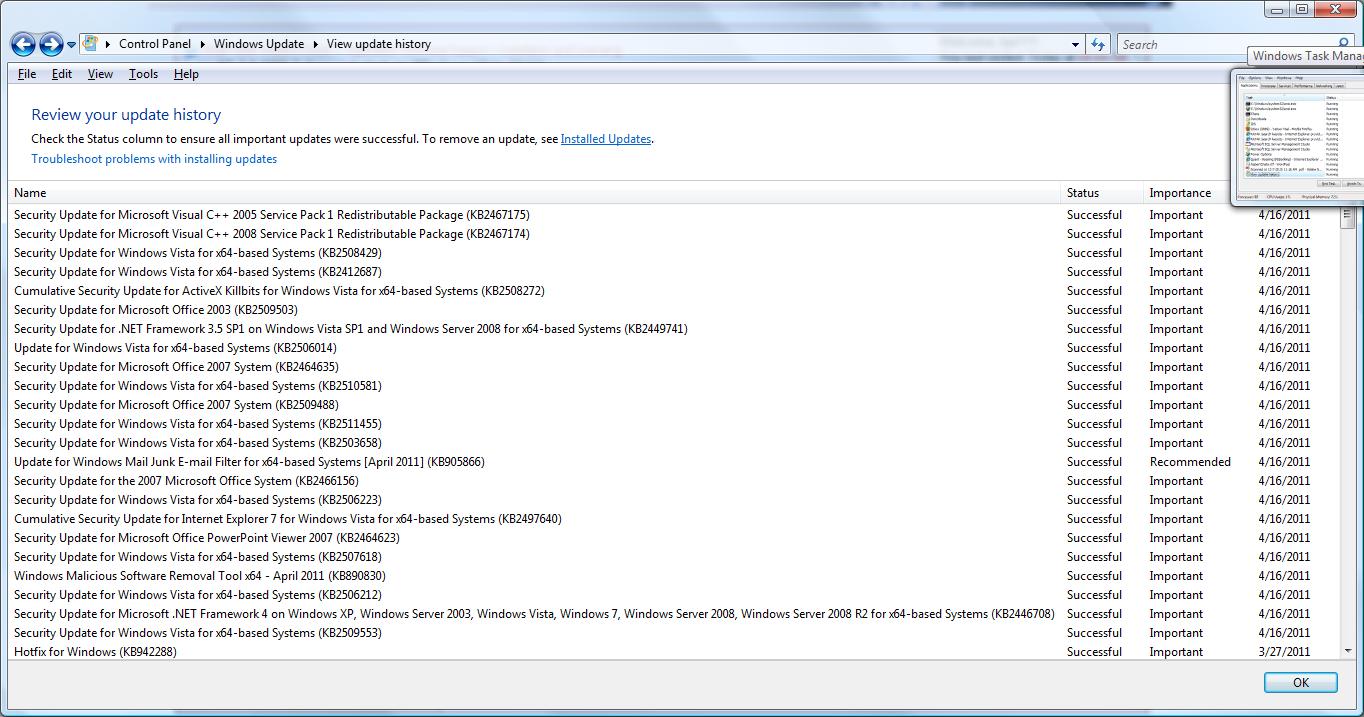Select Windows Vista security update KB2510581
Viewport: 1364px width, 717px height.
point(674,386)
